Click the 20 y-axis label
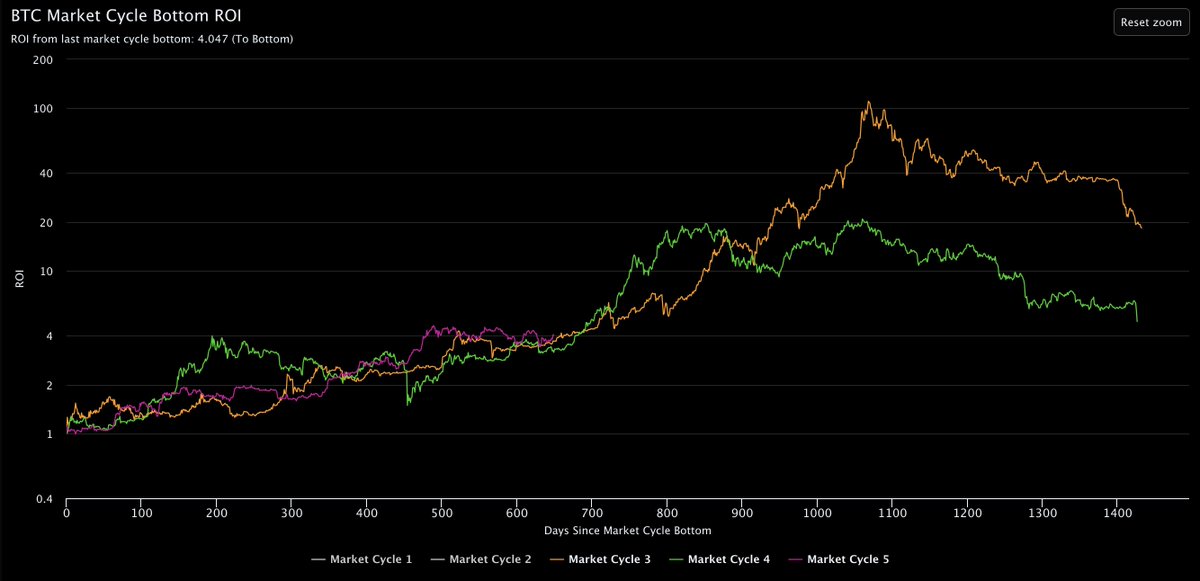 pos(47,222)
